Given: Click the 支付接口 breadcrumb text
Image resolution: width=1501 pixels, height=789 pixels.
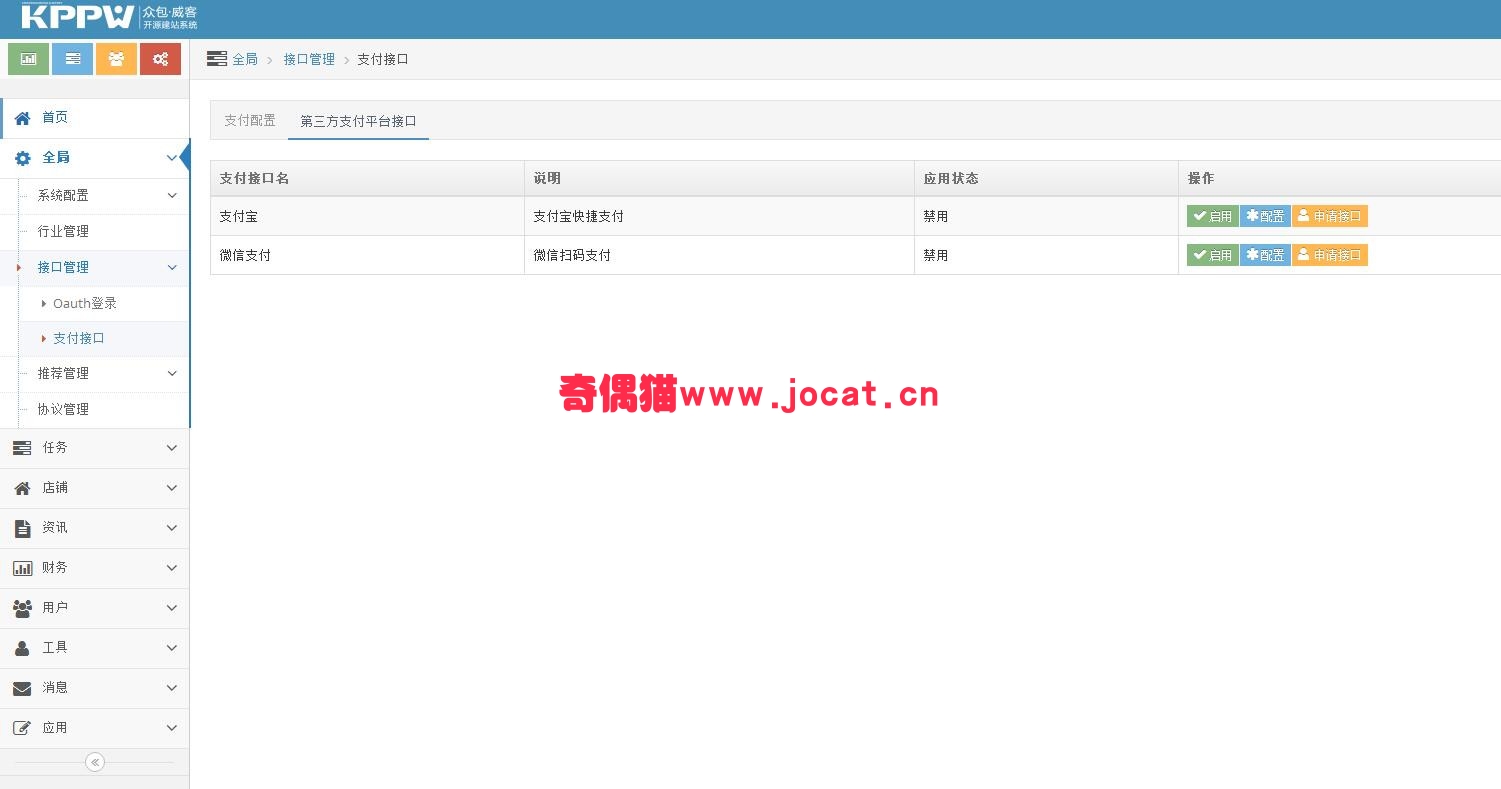Looking at the screenshot, I should (x=383, y=59).
